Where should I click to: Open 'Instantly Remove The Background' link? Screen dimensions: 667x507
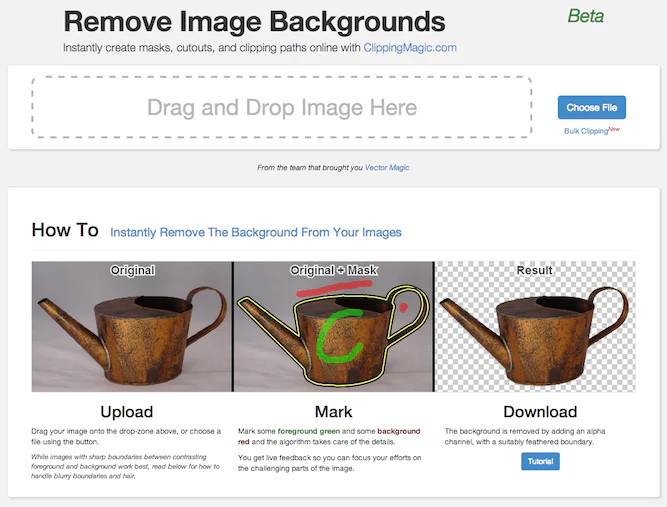click(255, 232)
